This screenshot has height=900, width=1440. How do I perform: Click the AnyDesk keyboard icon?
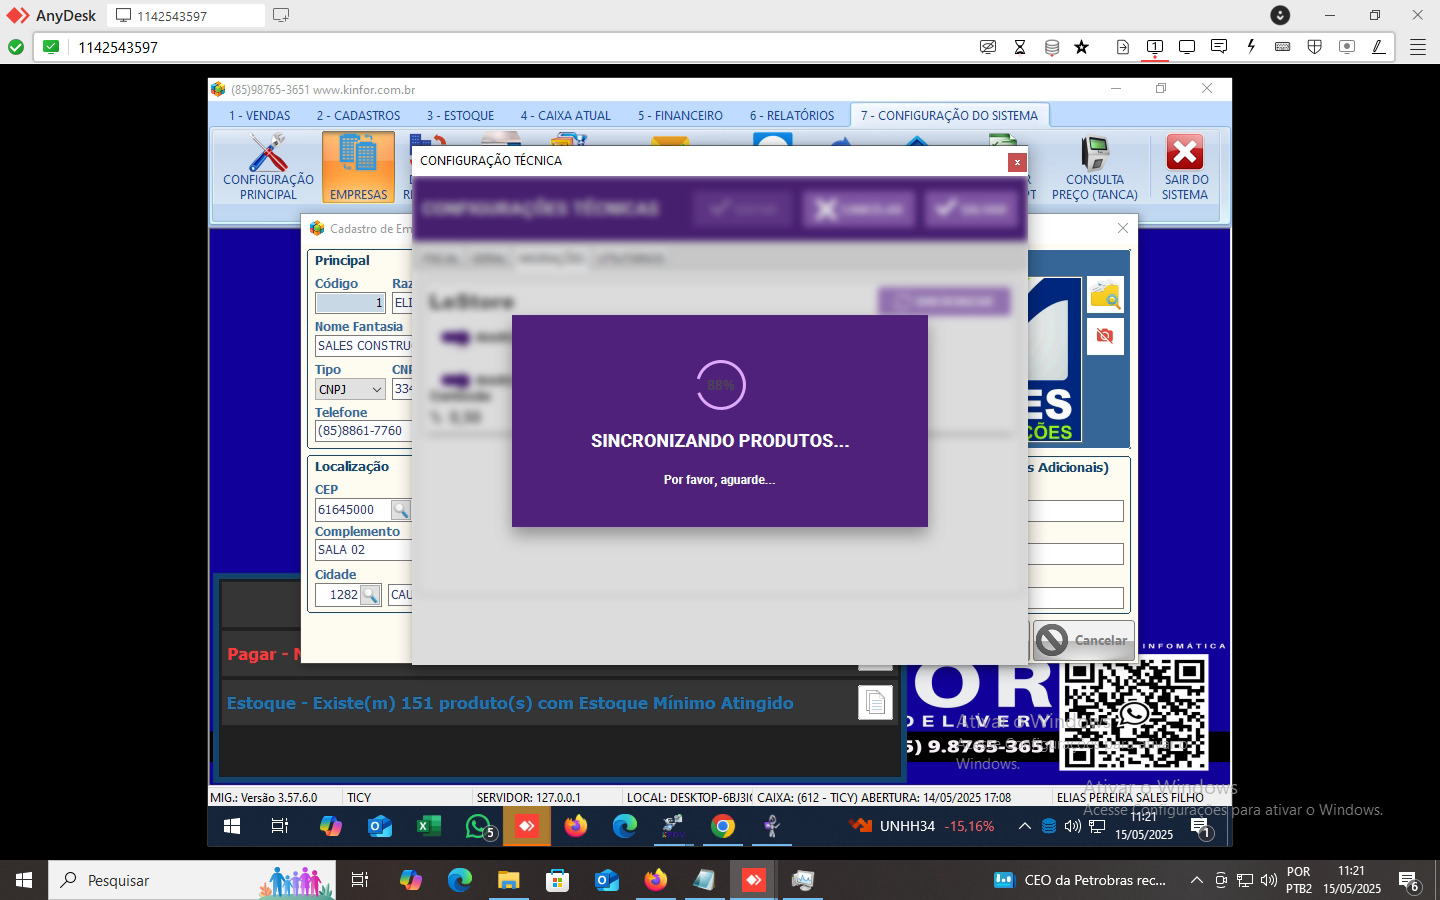coord(1283,47)
